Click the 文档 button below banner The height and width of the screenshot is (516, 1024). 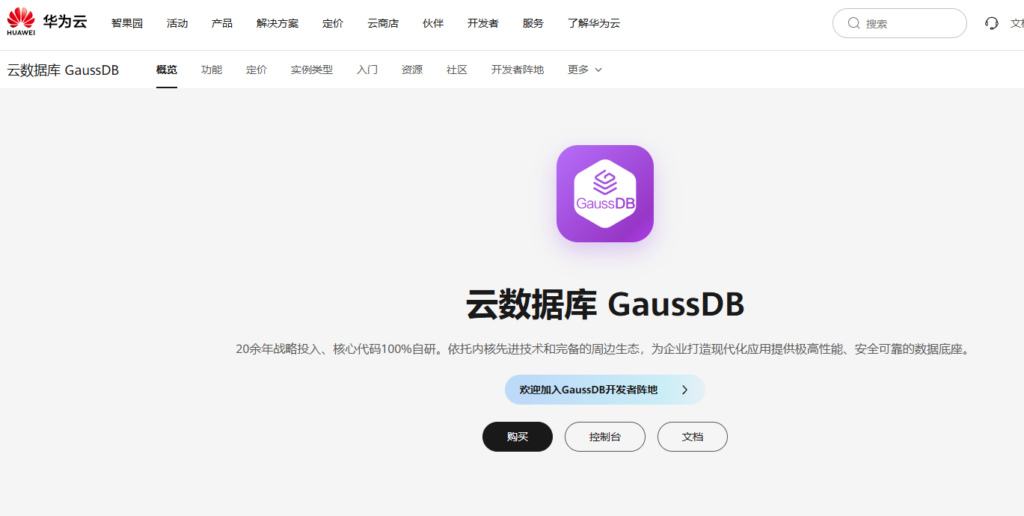pos(692,437)
